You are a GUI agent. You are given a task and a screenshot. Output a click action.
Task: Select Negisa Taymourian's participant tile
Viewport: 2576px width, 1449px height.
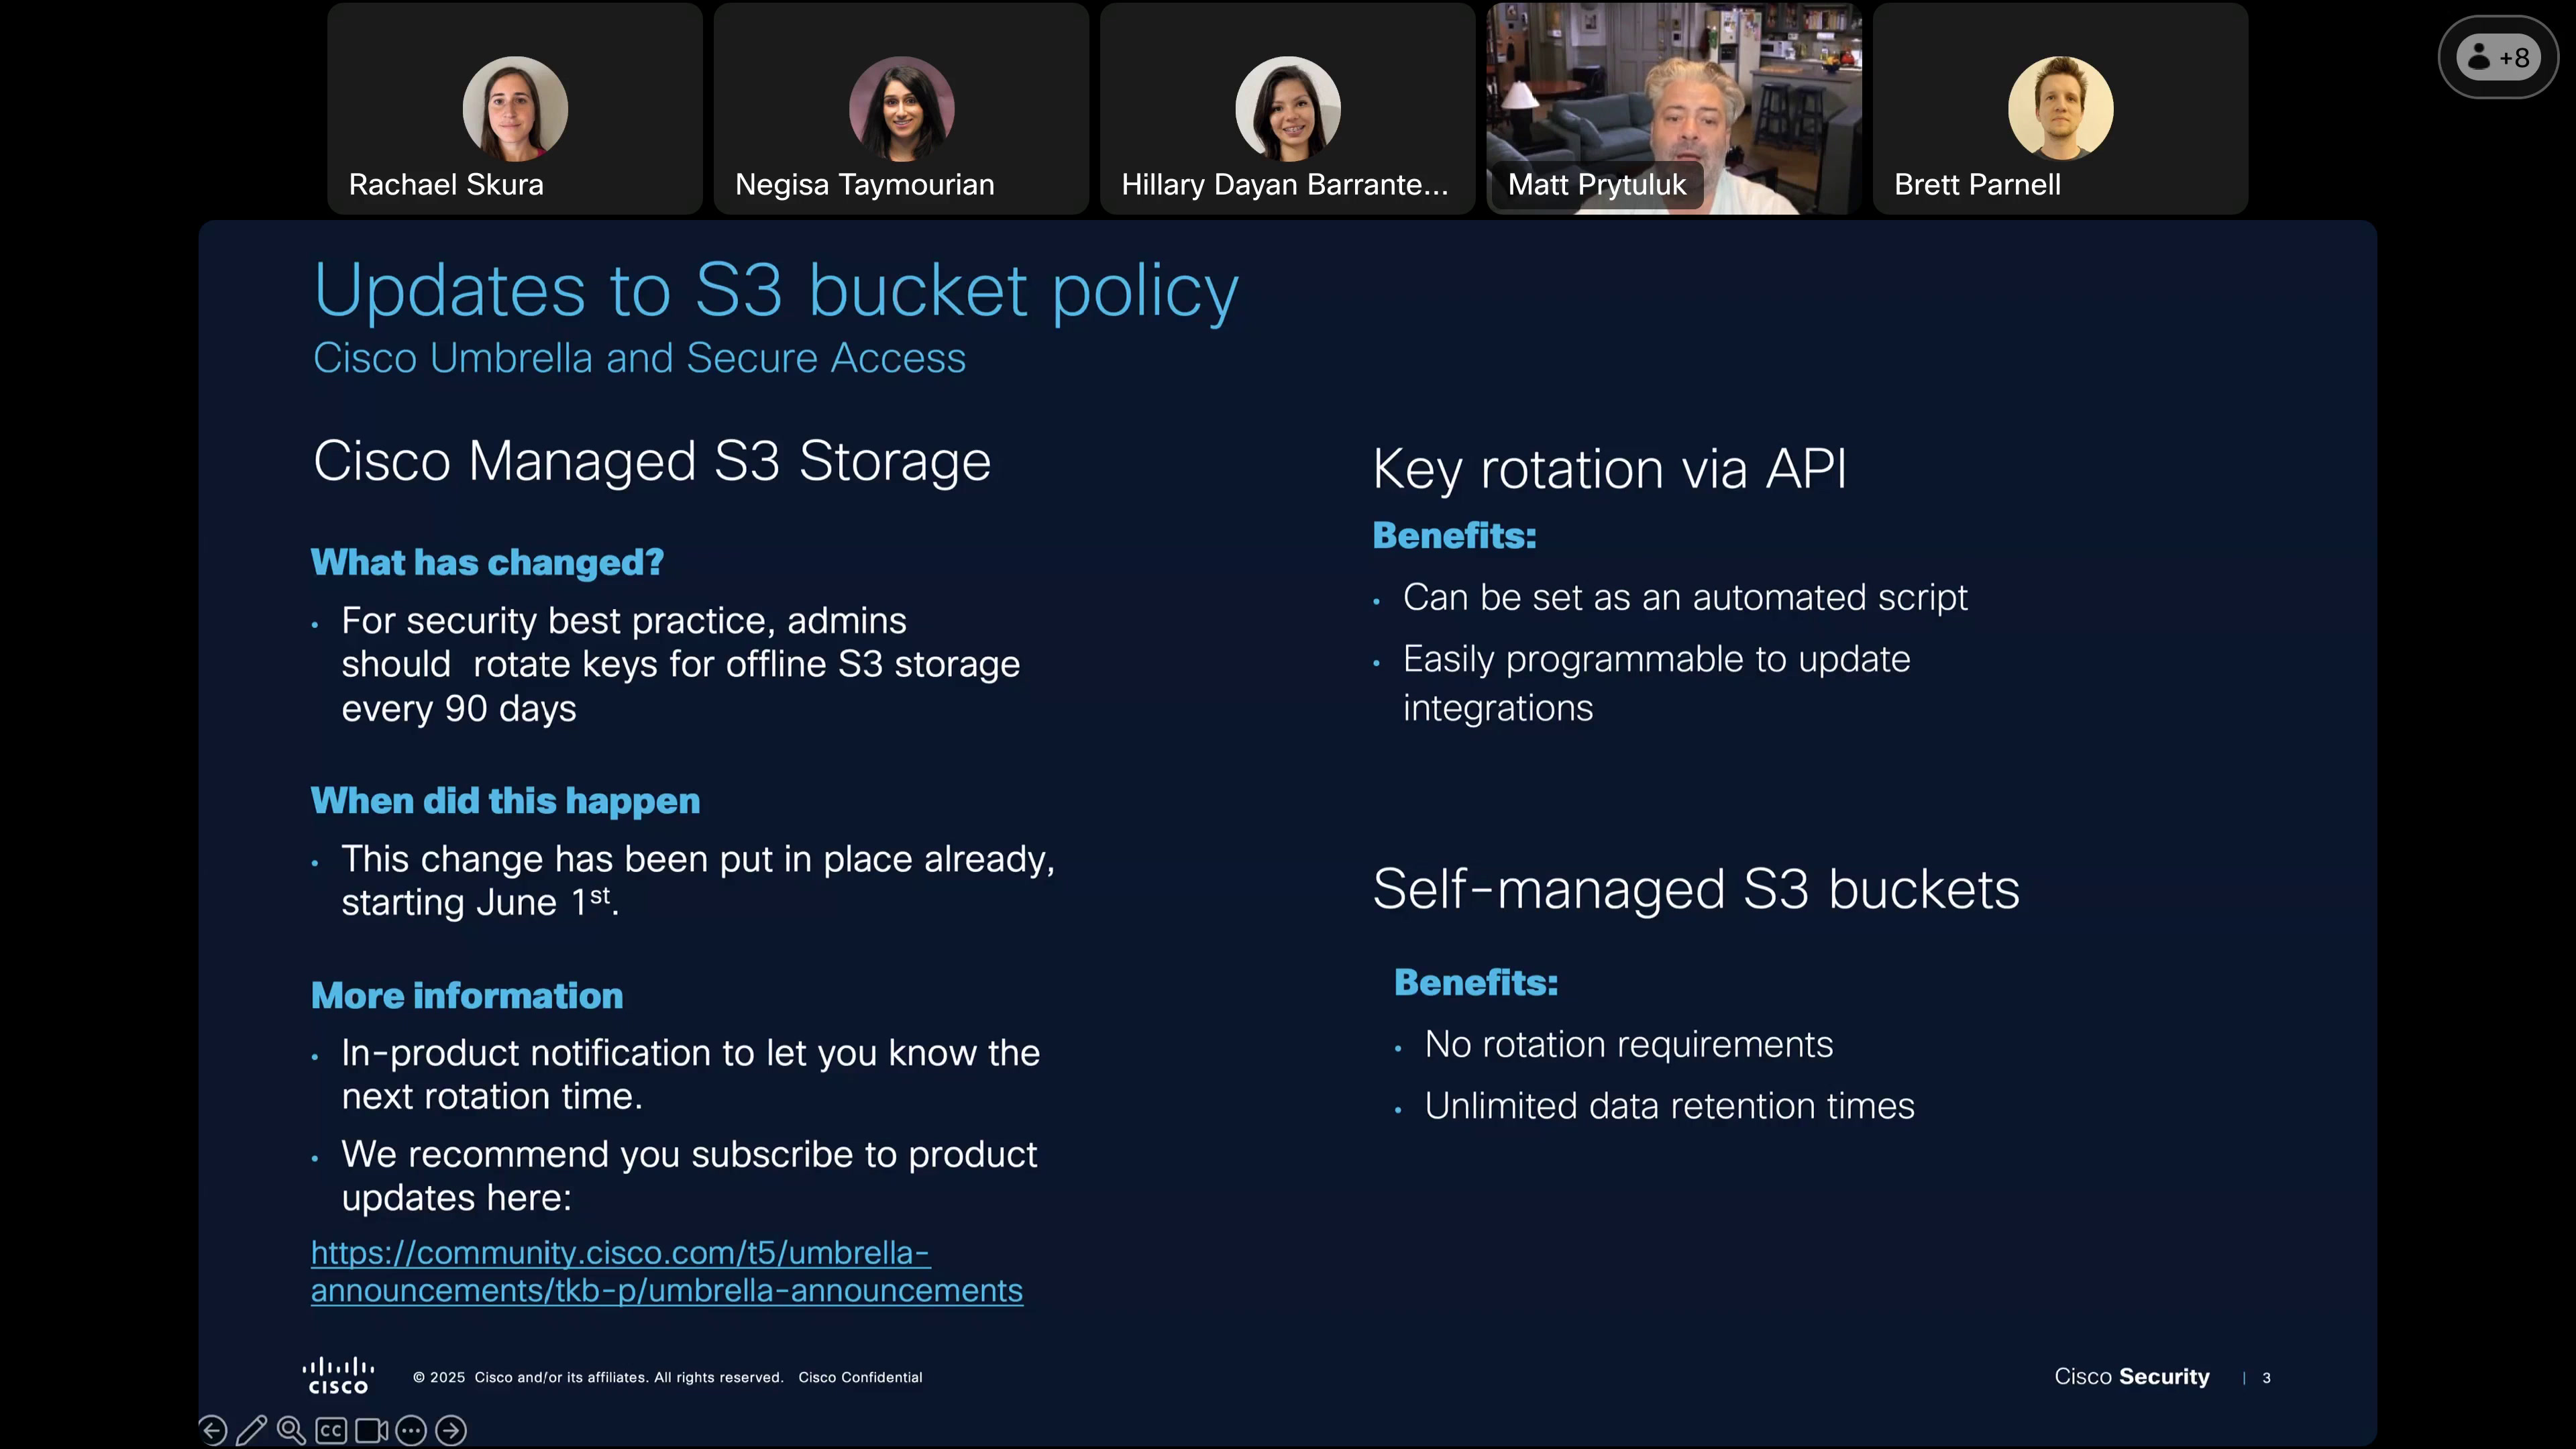[x=901, y=108]
